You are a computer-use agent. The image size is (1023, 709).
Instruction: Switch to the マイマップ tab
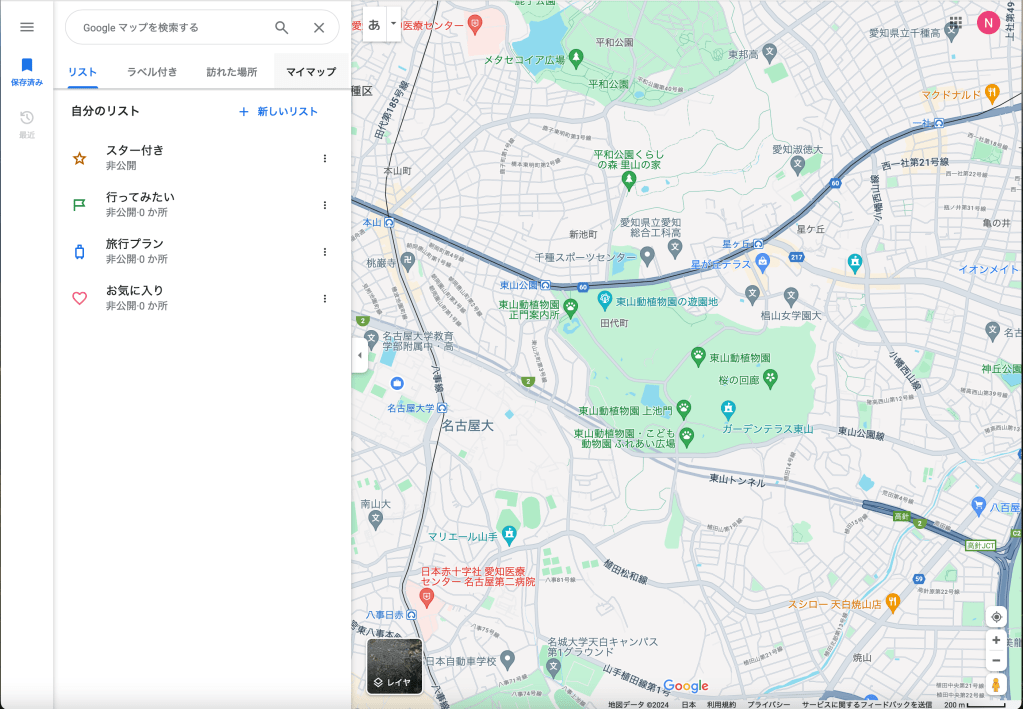click(311, 72)
